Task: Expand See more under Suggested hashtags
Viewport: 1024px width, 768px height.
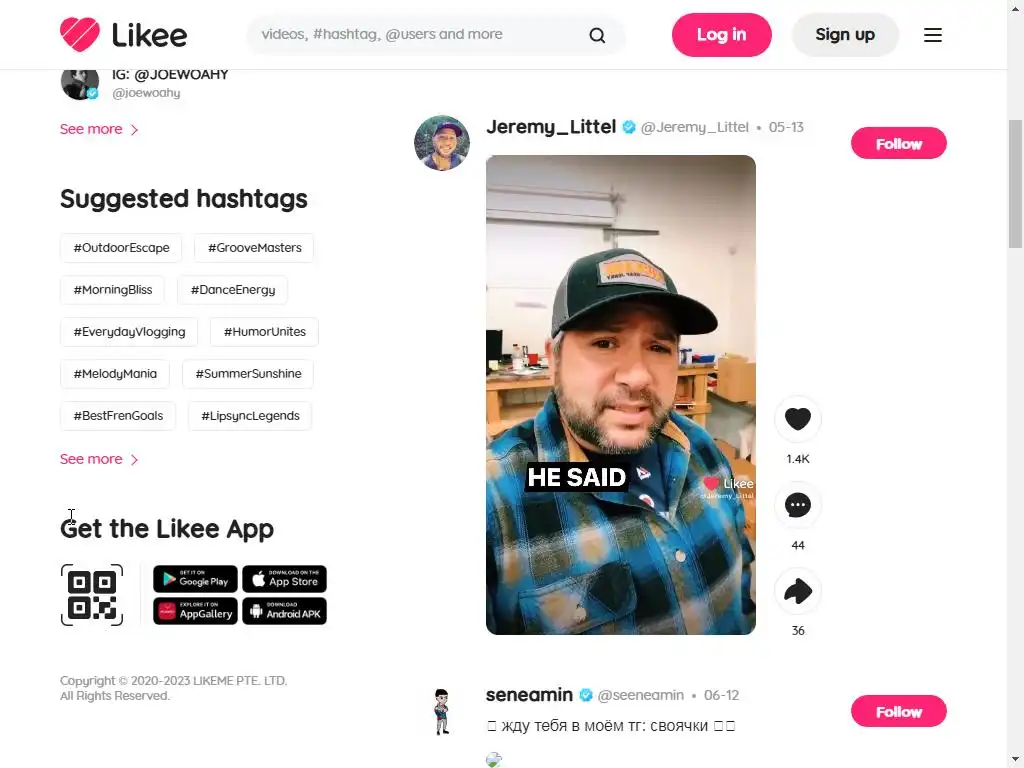Action: click(99, 459)
